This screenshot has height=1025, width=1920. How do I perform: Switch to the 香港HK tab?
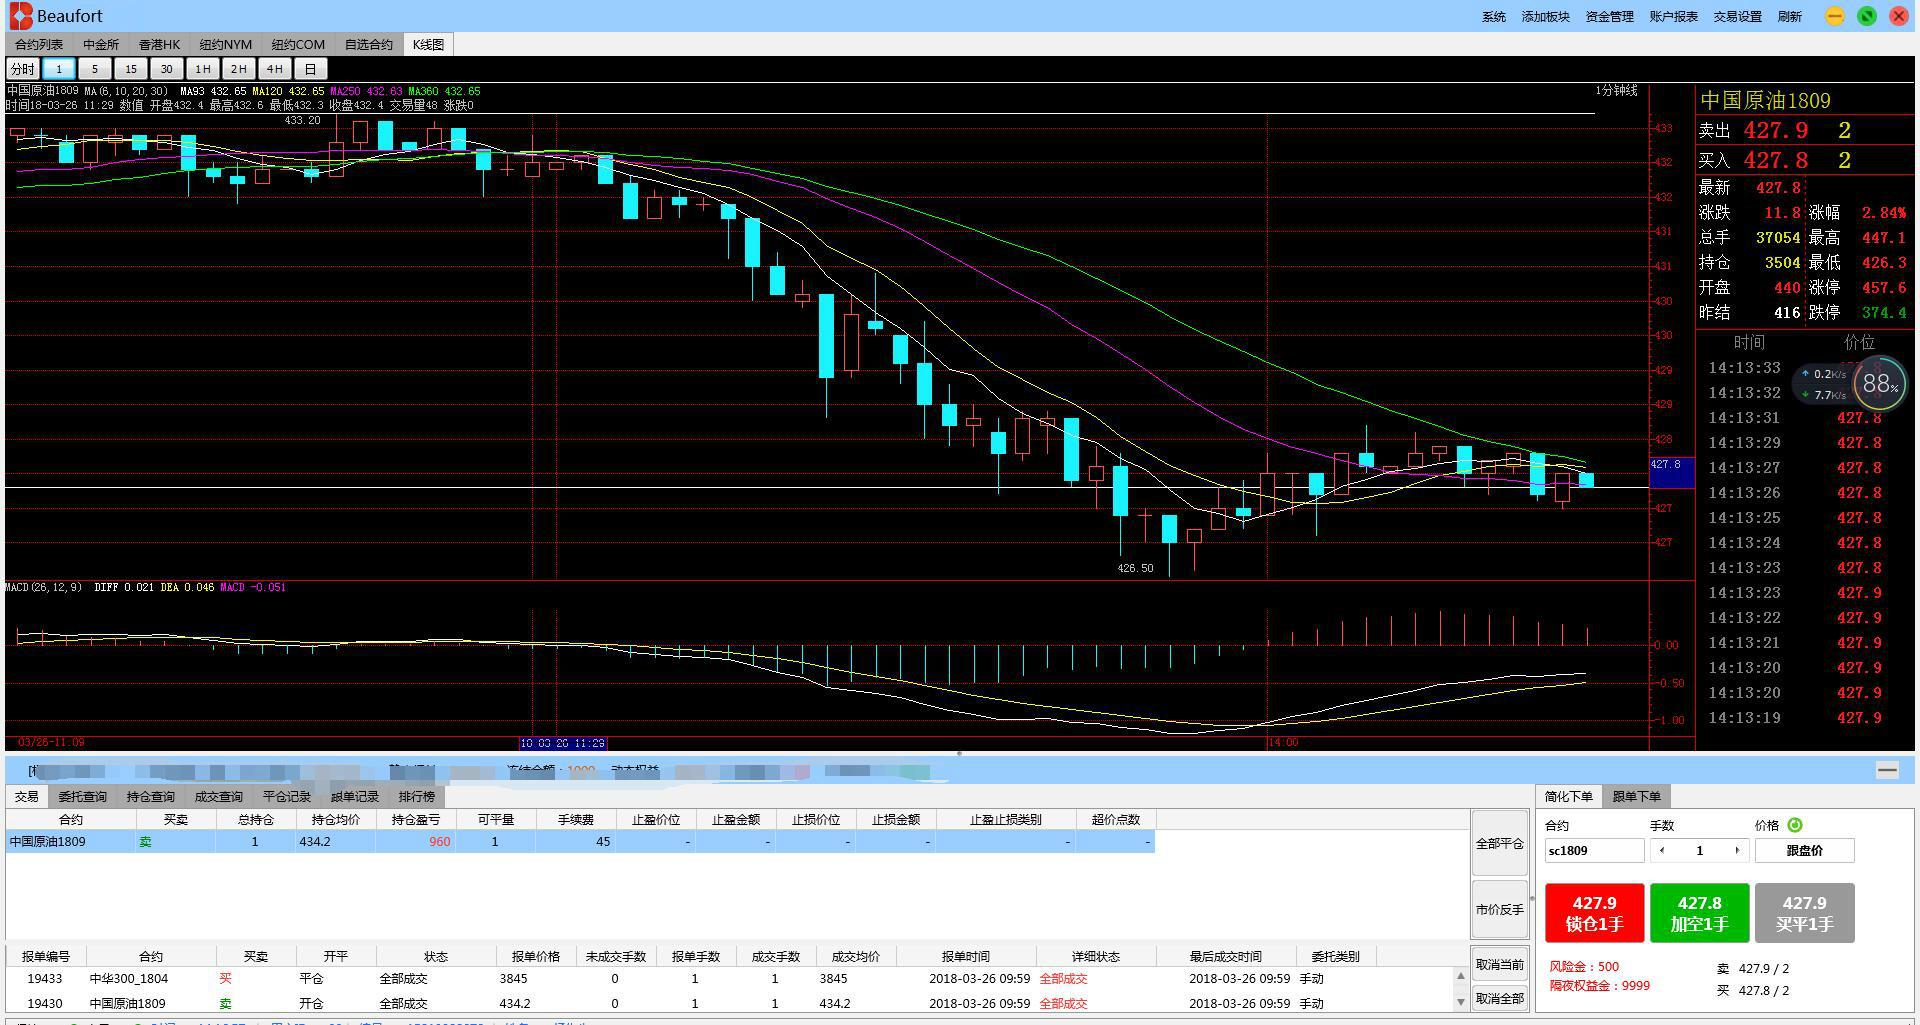pyautogui.click(x=159, y=44)
